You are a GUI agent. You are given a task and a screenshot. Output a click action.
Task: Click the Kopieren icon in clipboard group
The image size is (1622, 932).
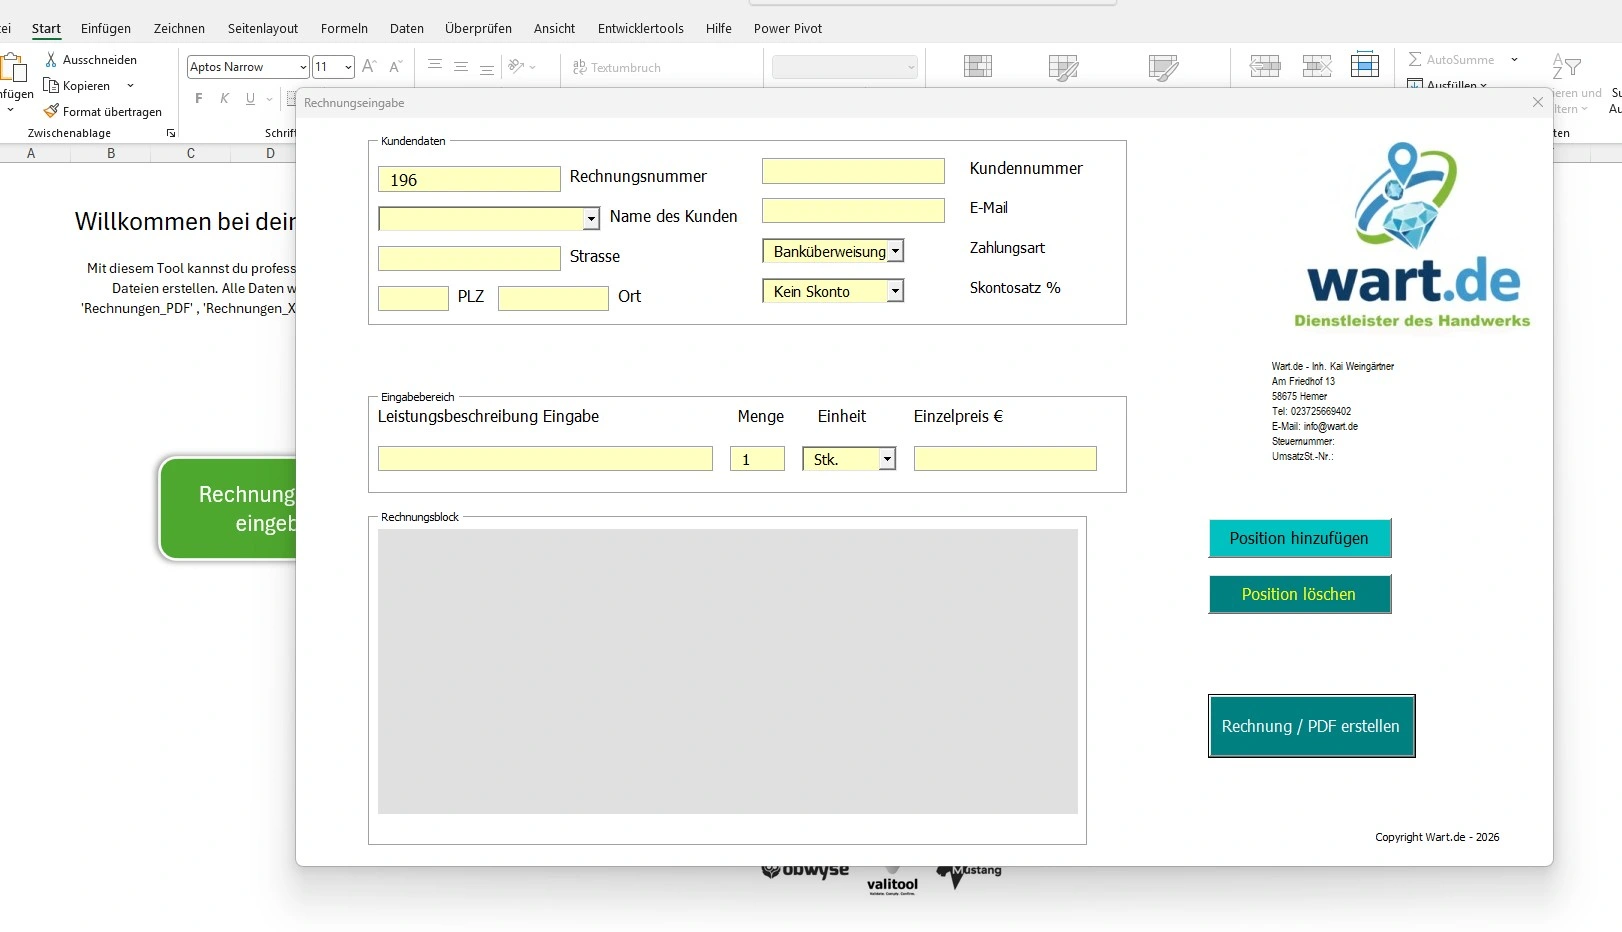pyautogui.click(x=51, y=86)
